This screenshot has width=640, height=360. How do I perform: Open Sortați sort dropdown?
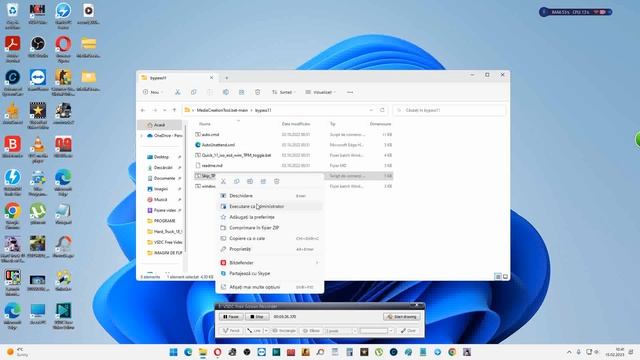point(284,92)
